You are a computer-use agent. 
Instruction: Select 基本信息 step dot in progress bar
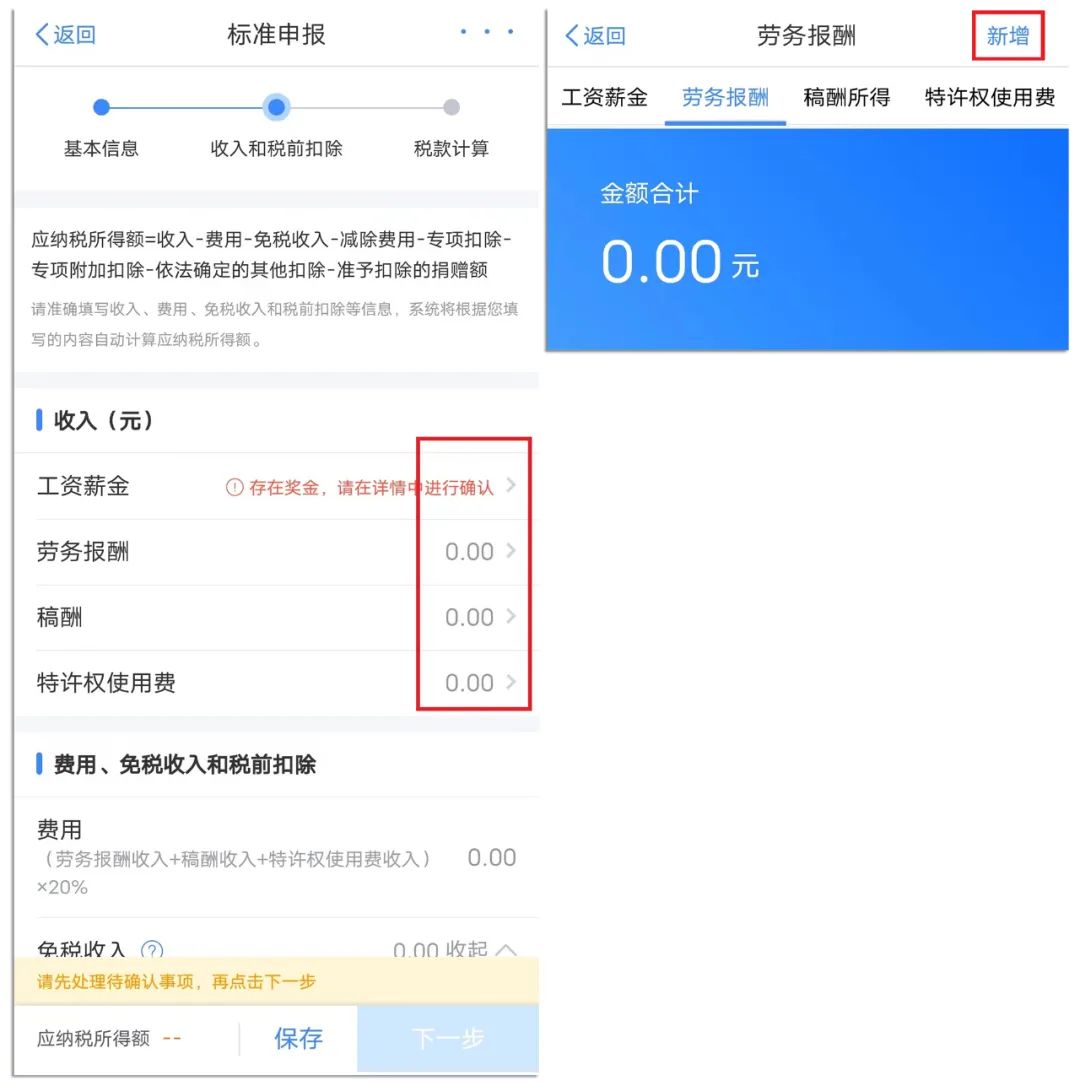pos(101,107)
